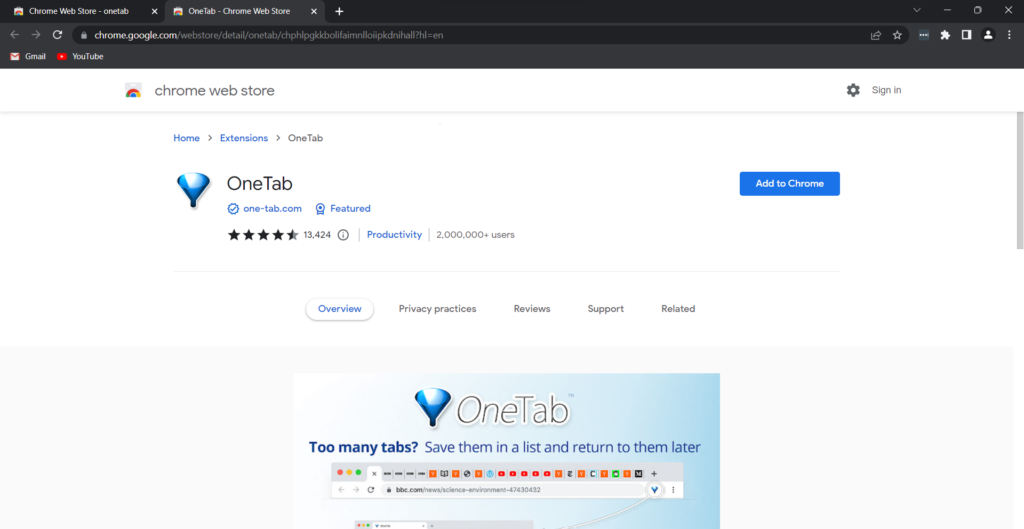Open the side panel icon
Screen dimensions: 1024x529
(x=967, y=35)
